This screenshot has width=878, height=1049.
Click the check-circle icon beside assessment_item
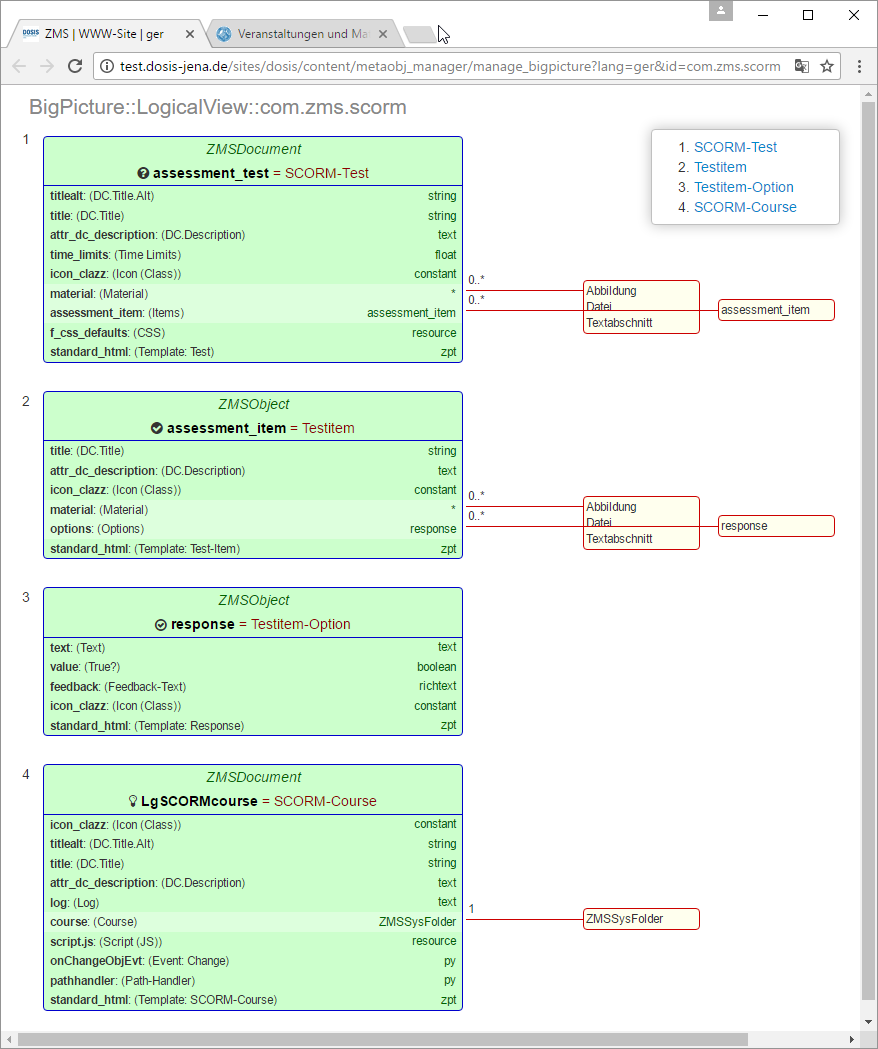[157, 428]
